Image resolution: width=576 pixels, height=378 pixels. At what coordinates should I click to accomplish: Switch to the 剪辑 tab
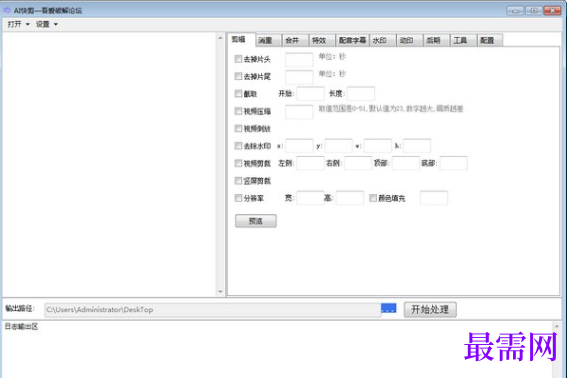241,40
